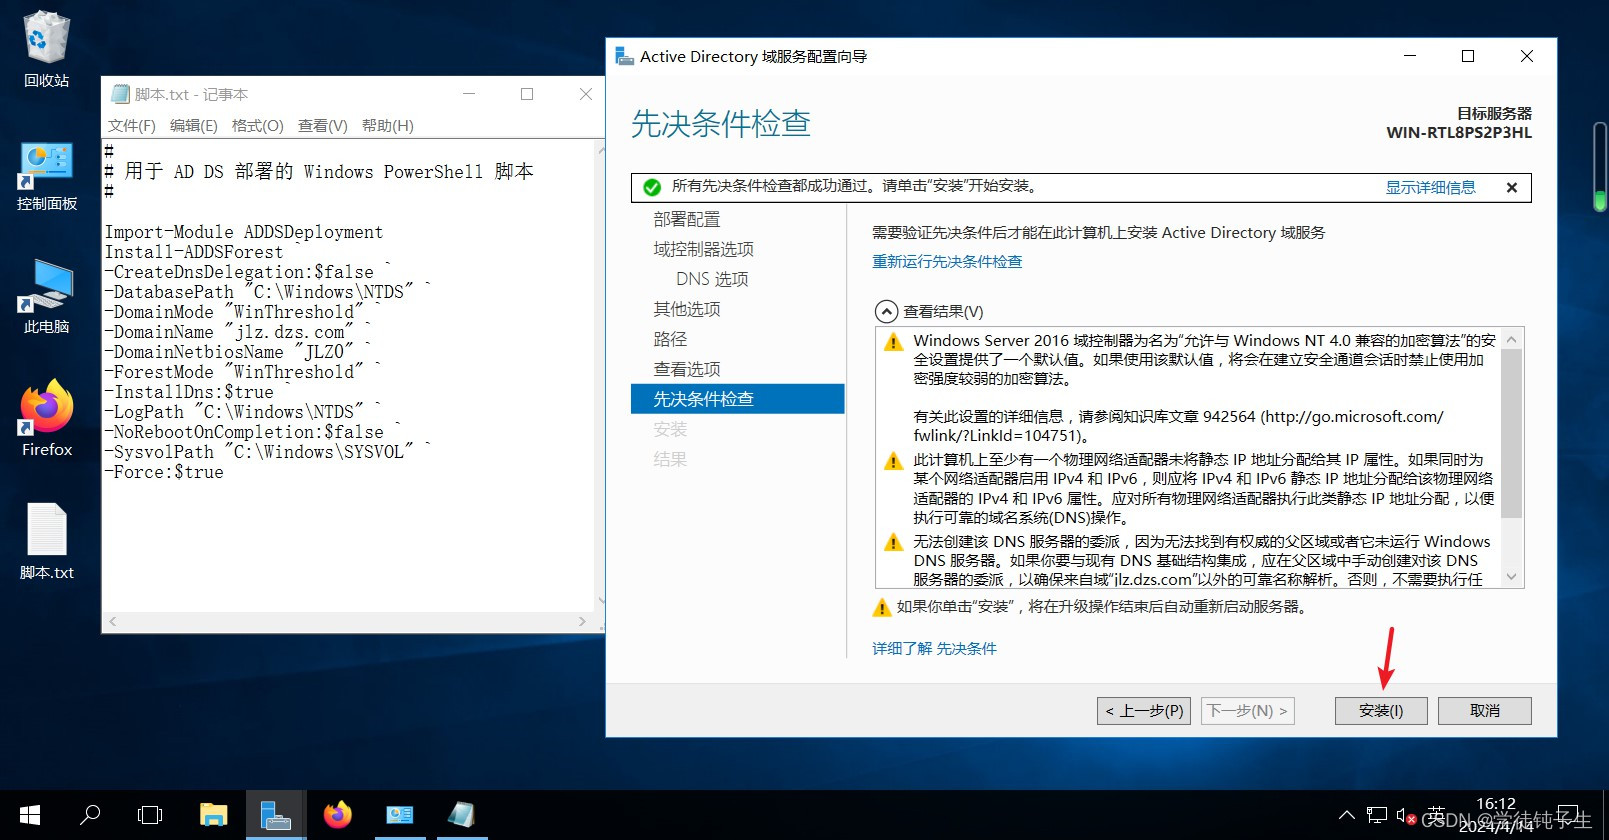Open Task View on the taskbar

pos(150,815)
